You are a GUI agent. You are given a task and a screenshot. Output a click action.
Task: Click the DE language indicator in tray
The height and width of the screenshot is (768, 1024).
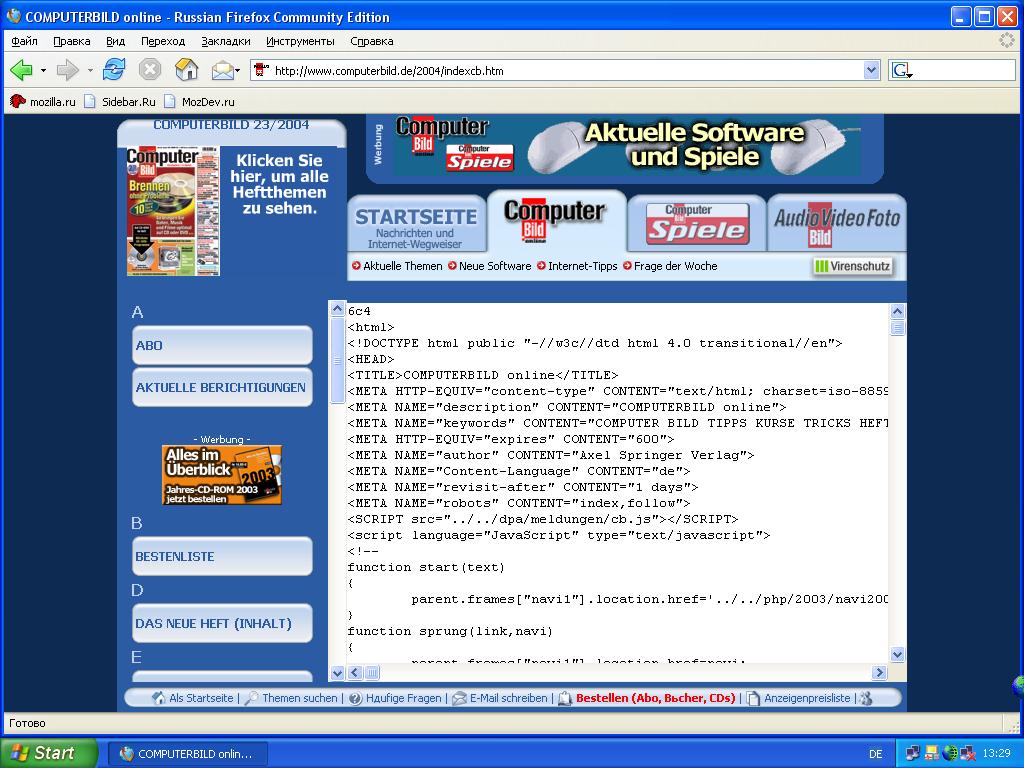[x=876, y=754]
